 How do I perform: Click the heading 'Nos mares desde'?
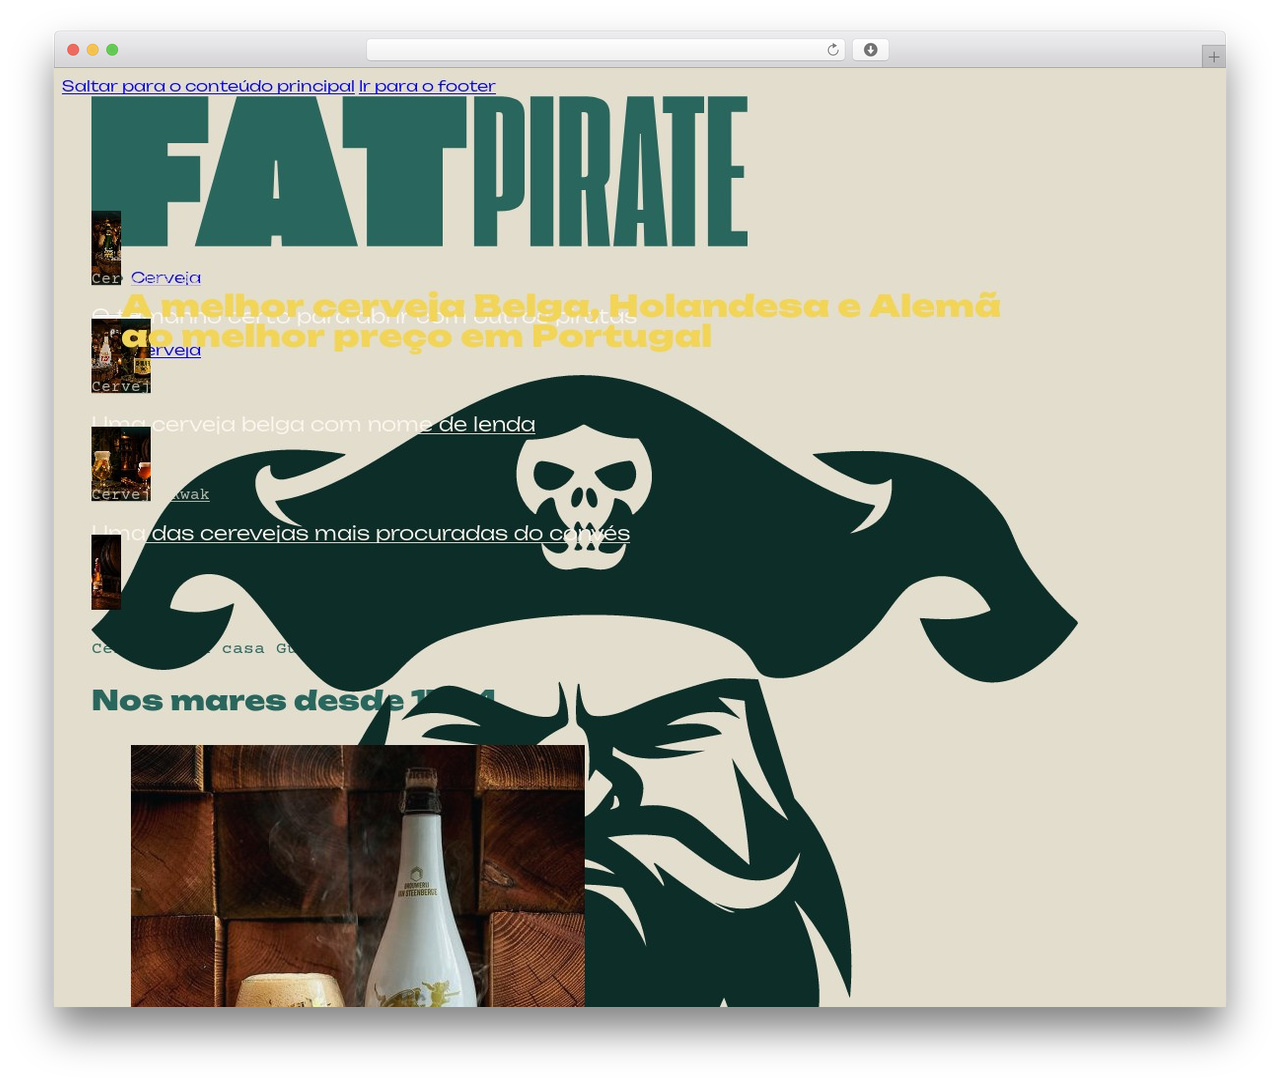(x=248, y=700)
